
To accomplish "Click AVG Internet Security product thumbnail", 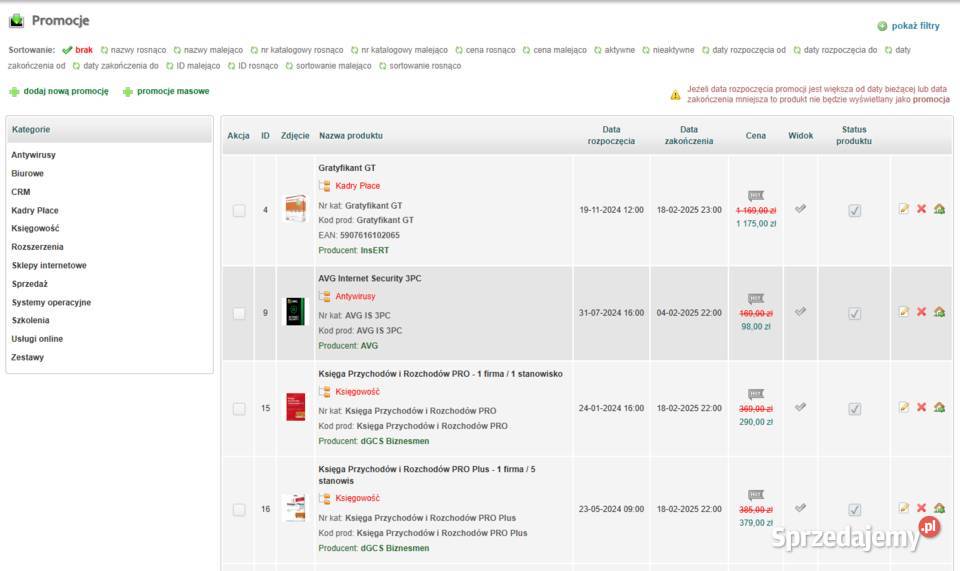I will [x=295, y=312].
